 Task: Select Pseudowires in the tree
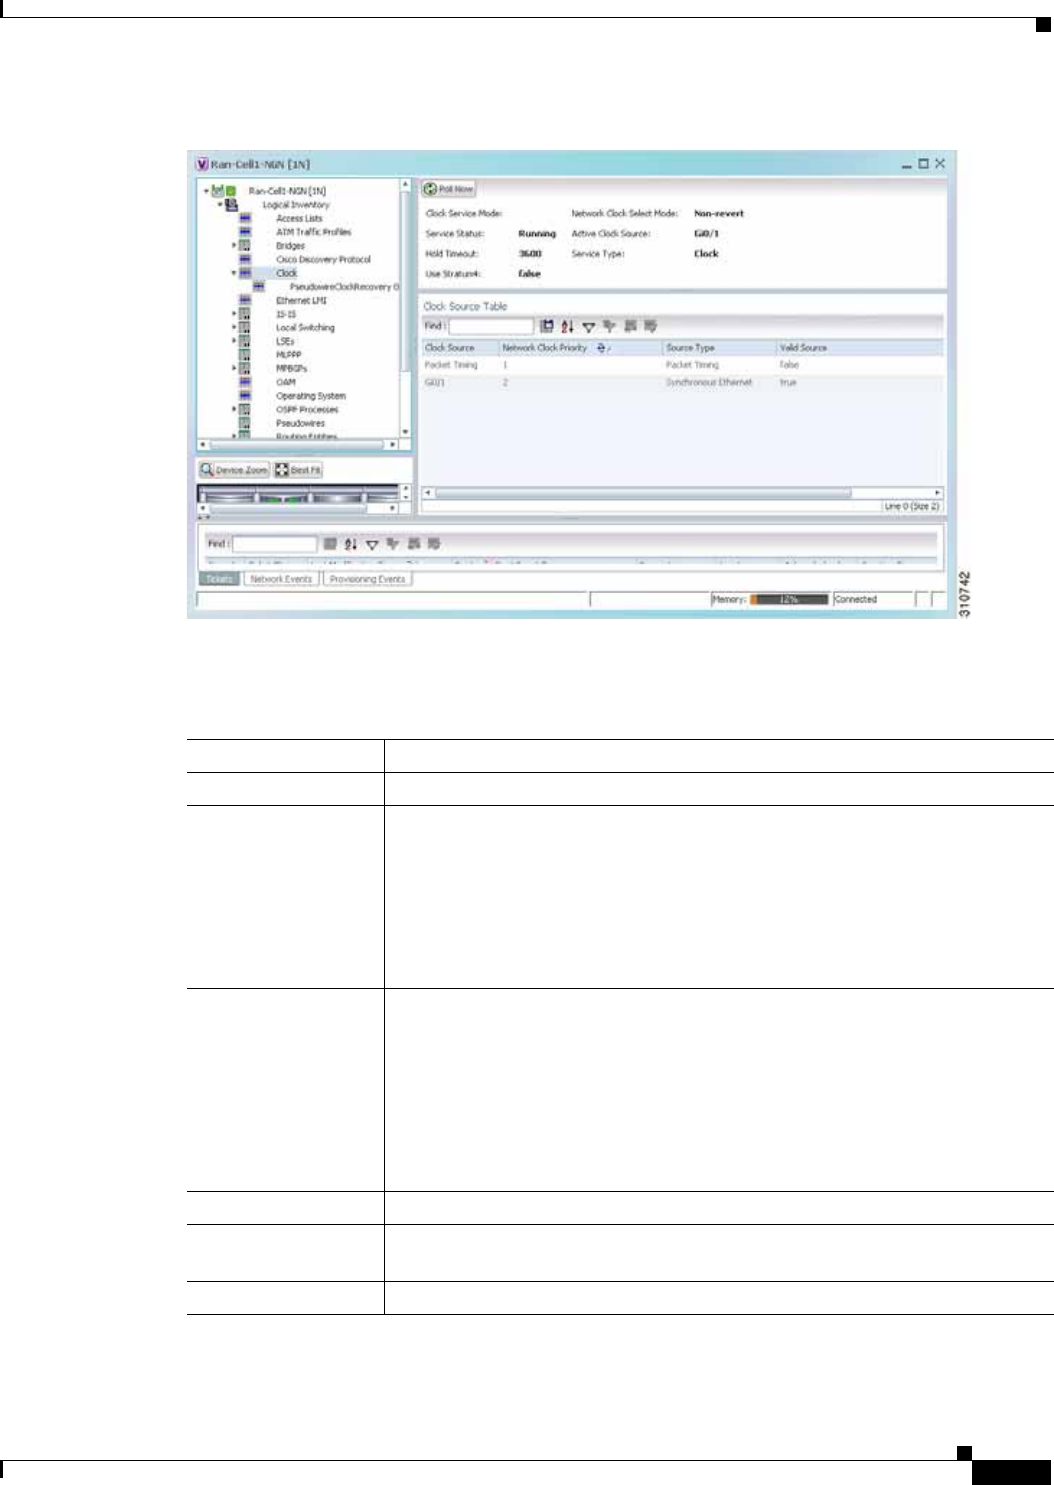pos(301,423)
